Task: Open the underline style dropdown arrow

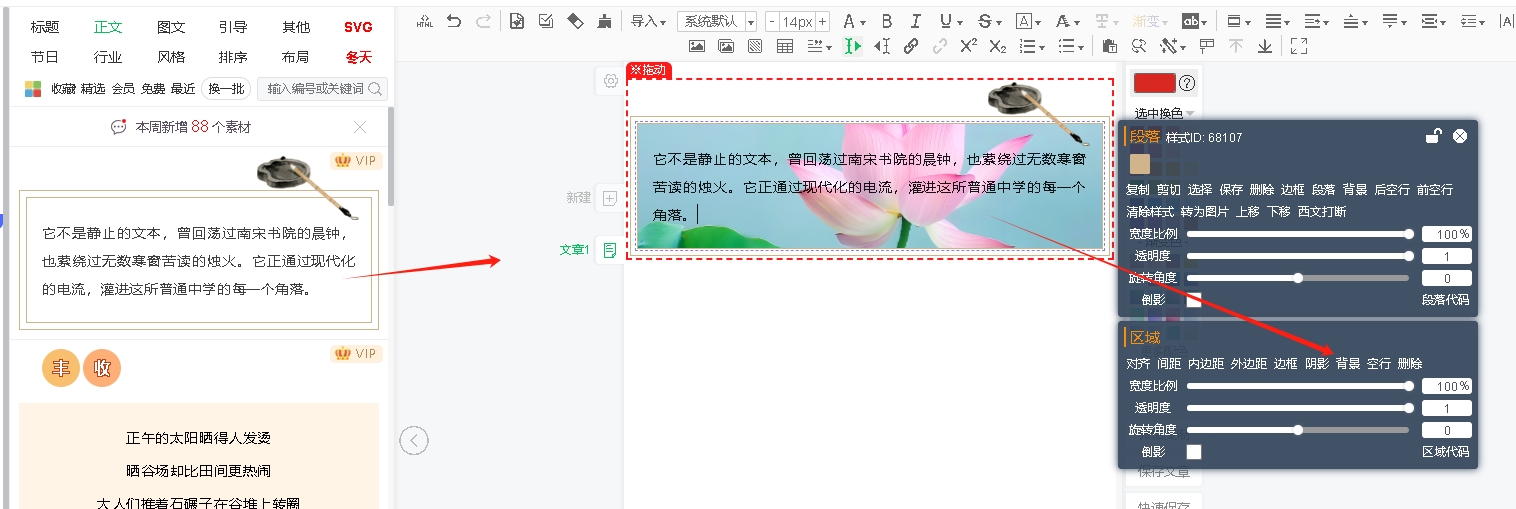Action: coord(960,22)
